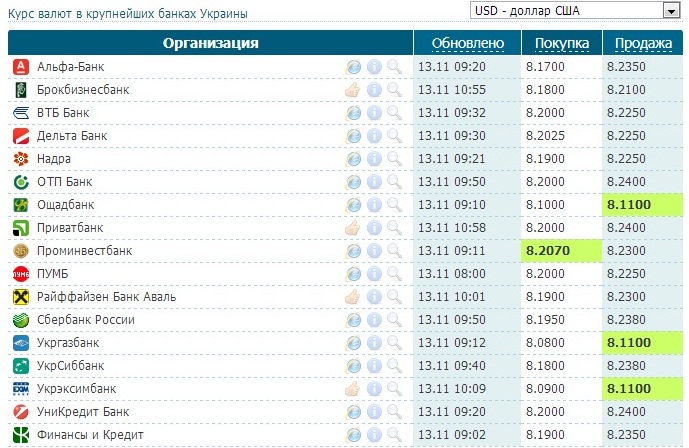
Task: Click the Приватбанк logo icon
Action: pyautogui.click(x=21, y=228)
